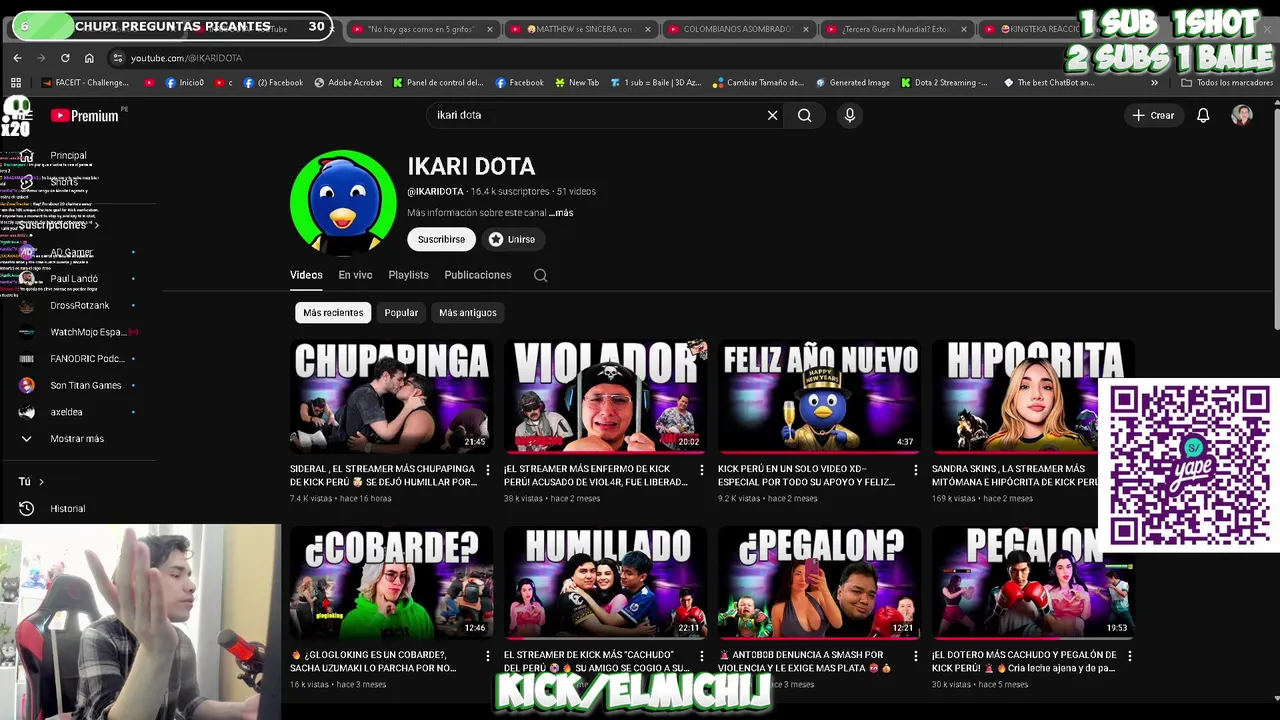Expand subscriptions with Mostrar más
1280x720 pixels.
[77, 438]
